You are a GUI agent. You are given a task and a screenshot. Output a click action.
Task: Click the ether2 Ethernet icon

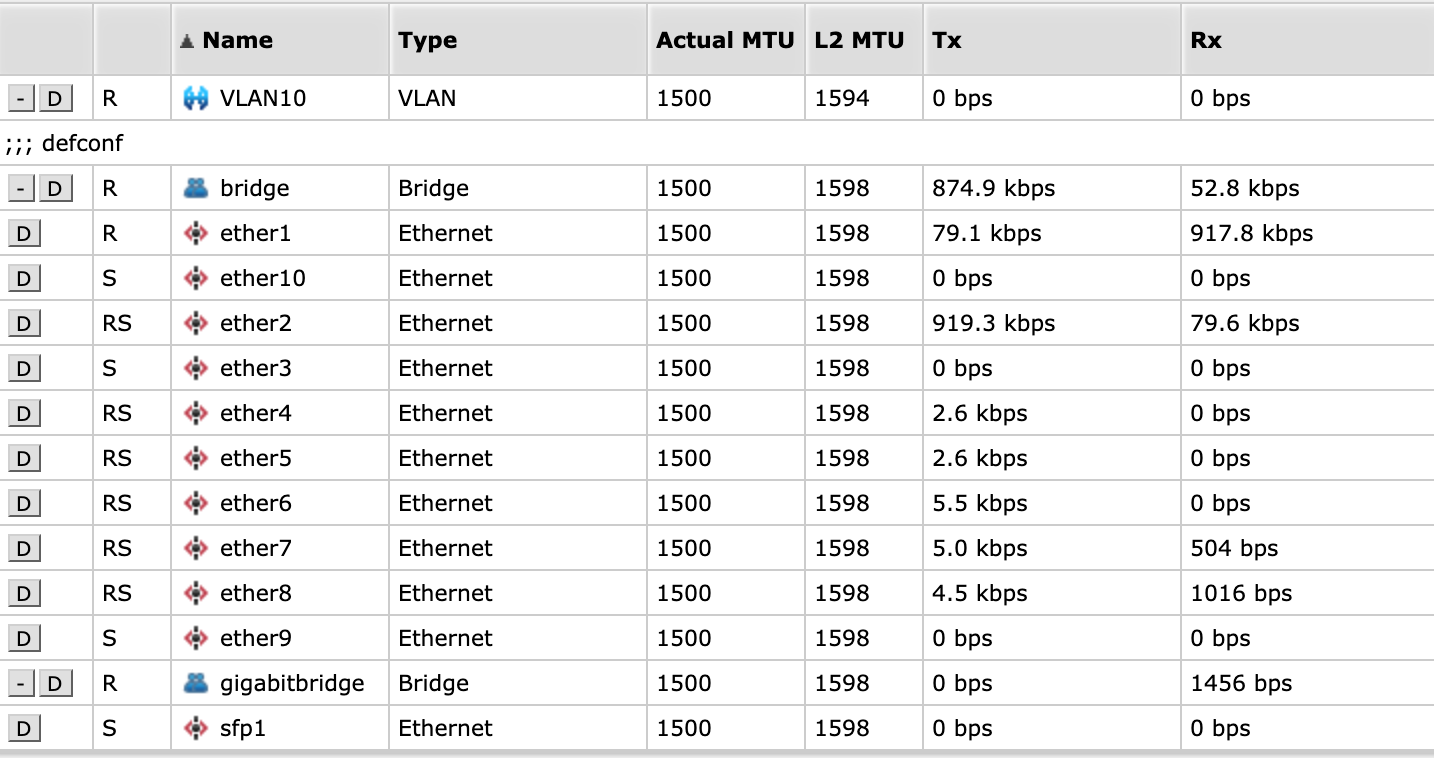tap(196, 323)
